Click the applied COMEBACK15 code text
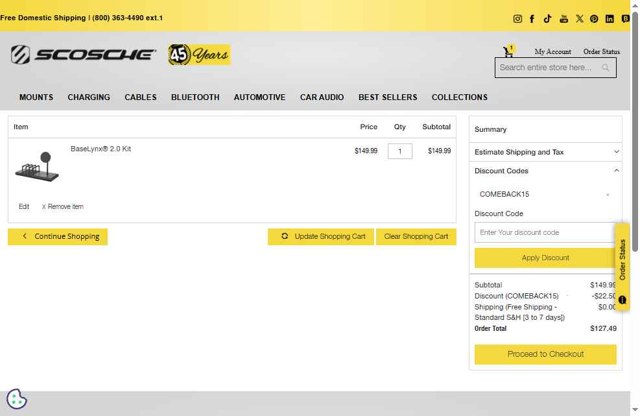640x416 pixels. click(x=504, y=194)
